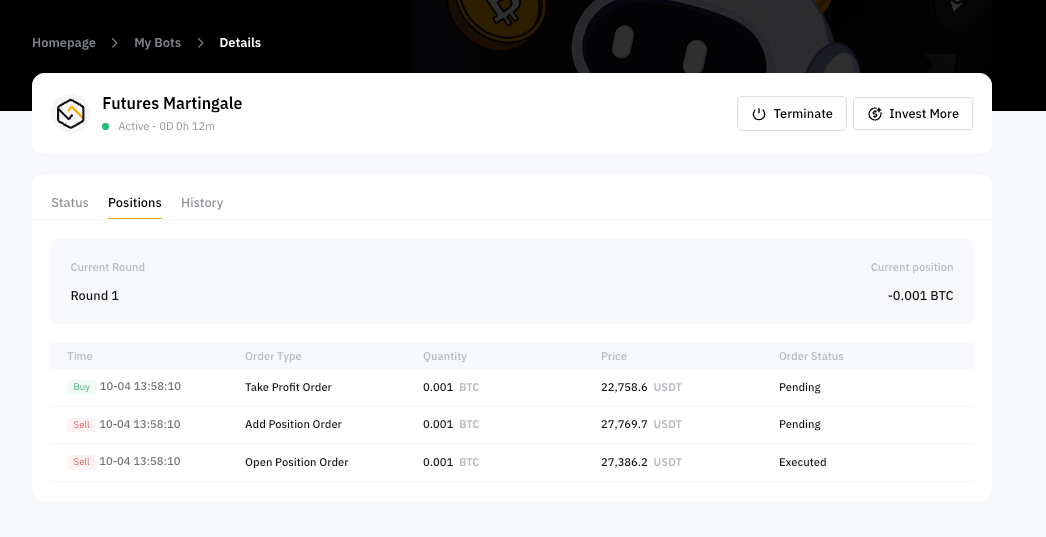The width and height of the screenshot is (1046, 537).
Task: Open the History tab
Action: tap(202, 203)
